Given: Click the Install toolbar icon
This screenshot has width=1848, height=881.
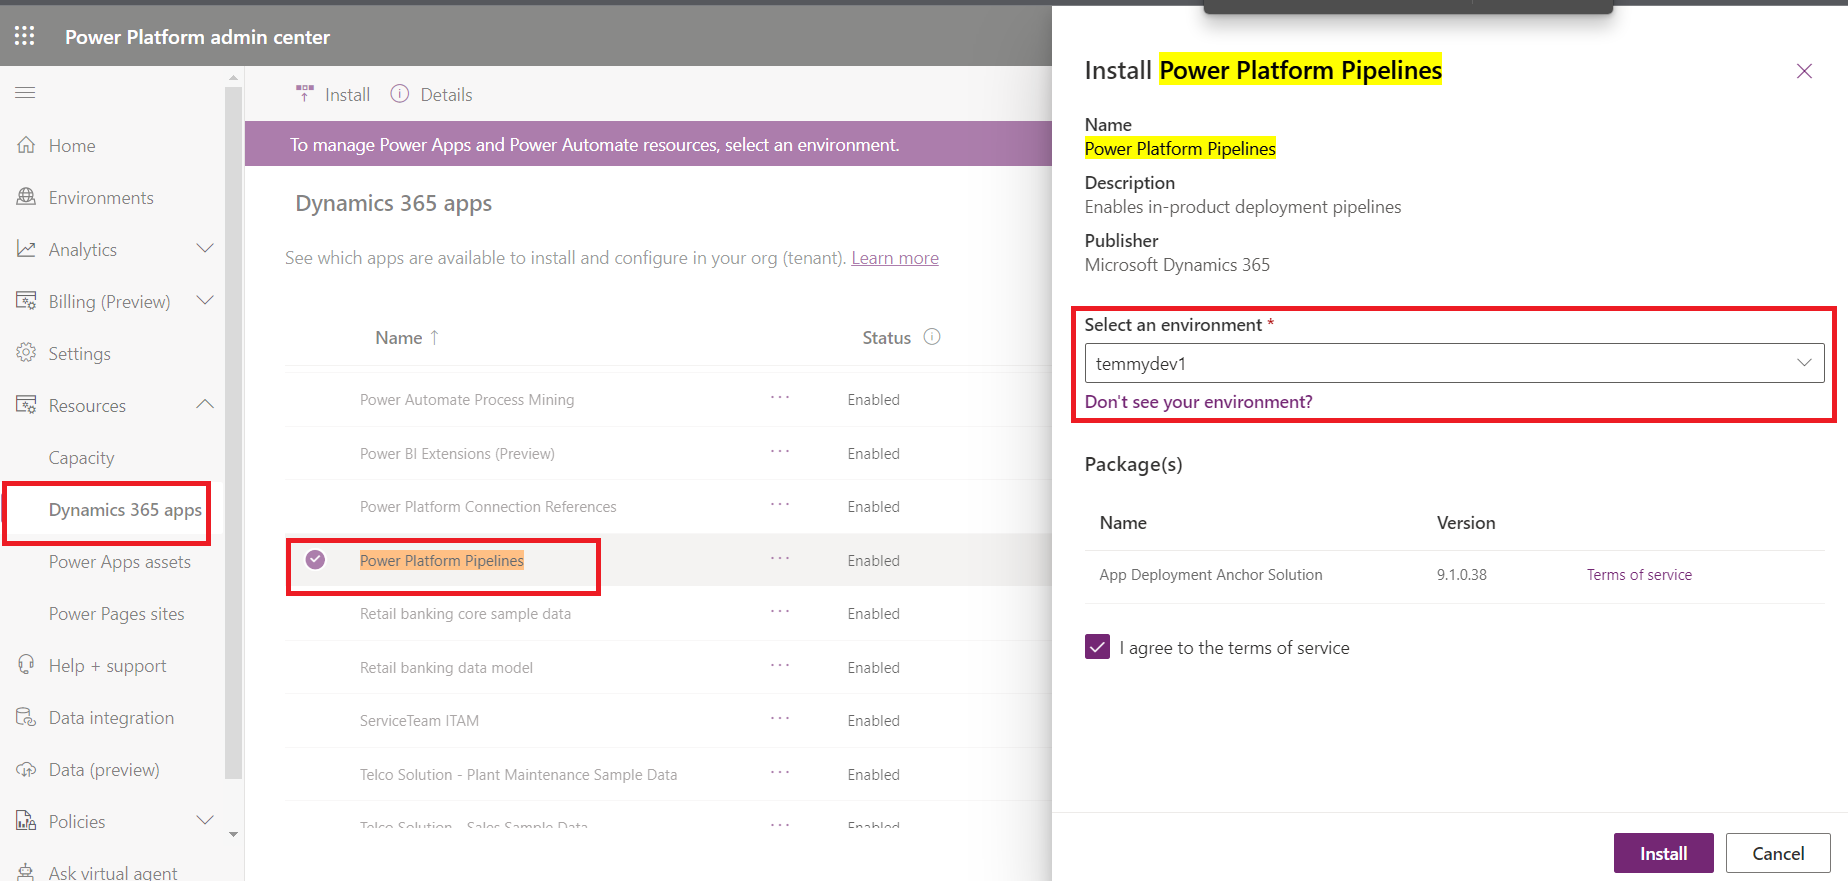Looking at the screenshot, I should [x=305, y=94].
